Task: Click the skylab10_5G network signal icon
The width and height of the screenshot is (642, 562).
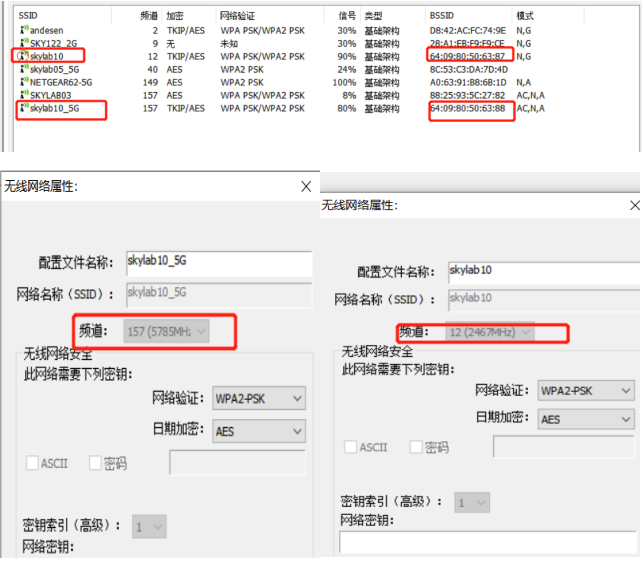Action: pyautogui.click(x=23, y=108)
